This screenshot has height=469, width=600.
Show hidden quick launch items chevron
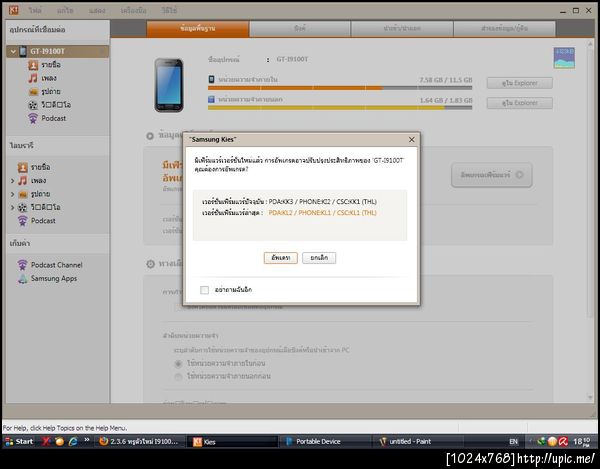87,440
